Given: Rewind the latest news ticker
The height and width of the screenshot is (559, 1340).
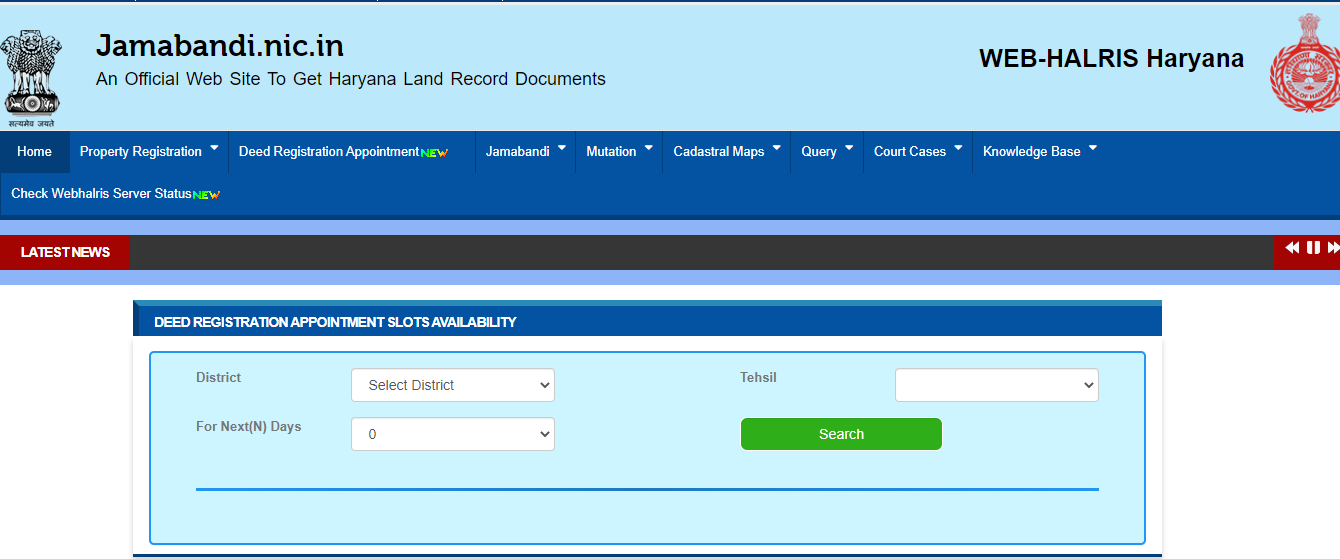Looking at the screenshot, I should [x=1292, y=248].
